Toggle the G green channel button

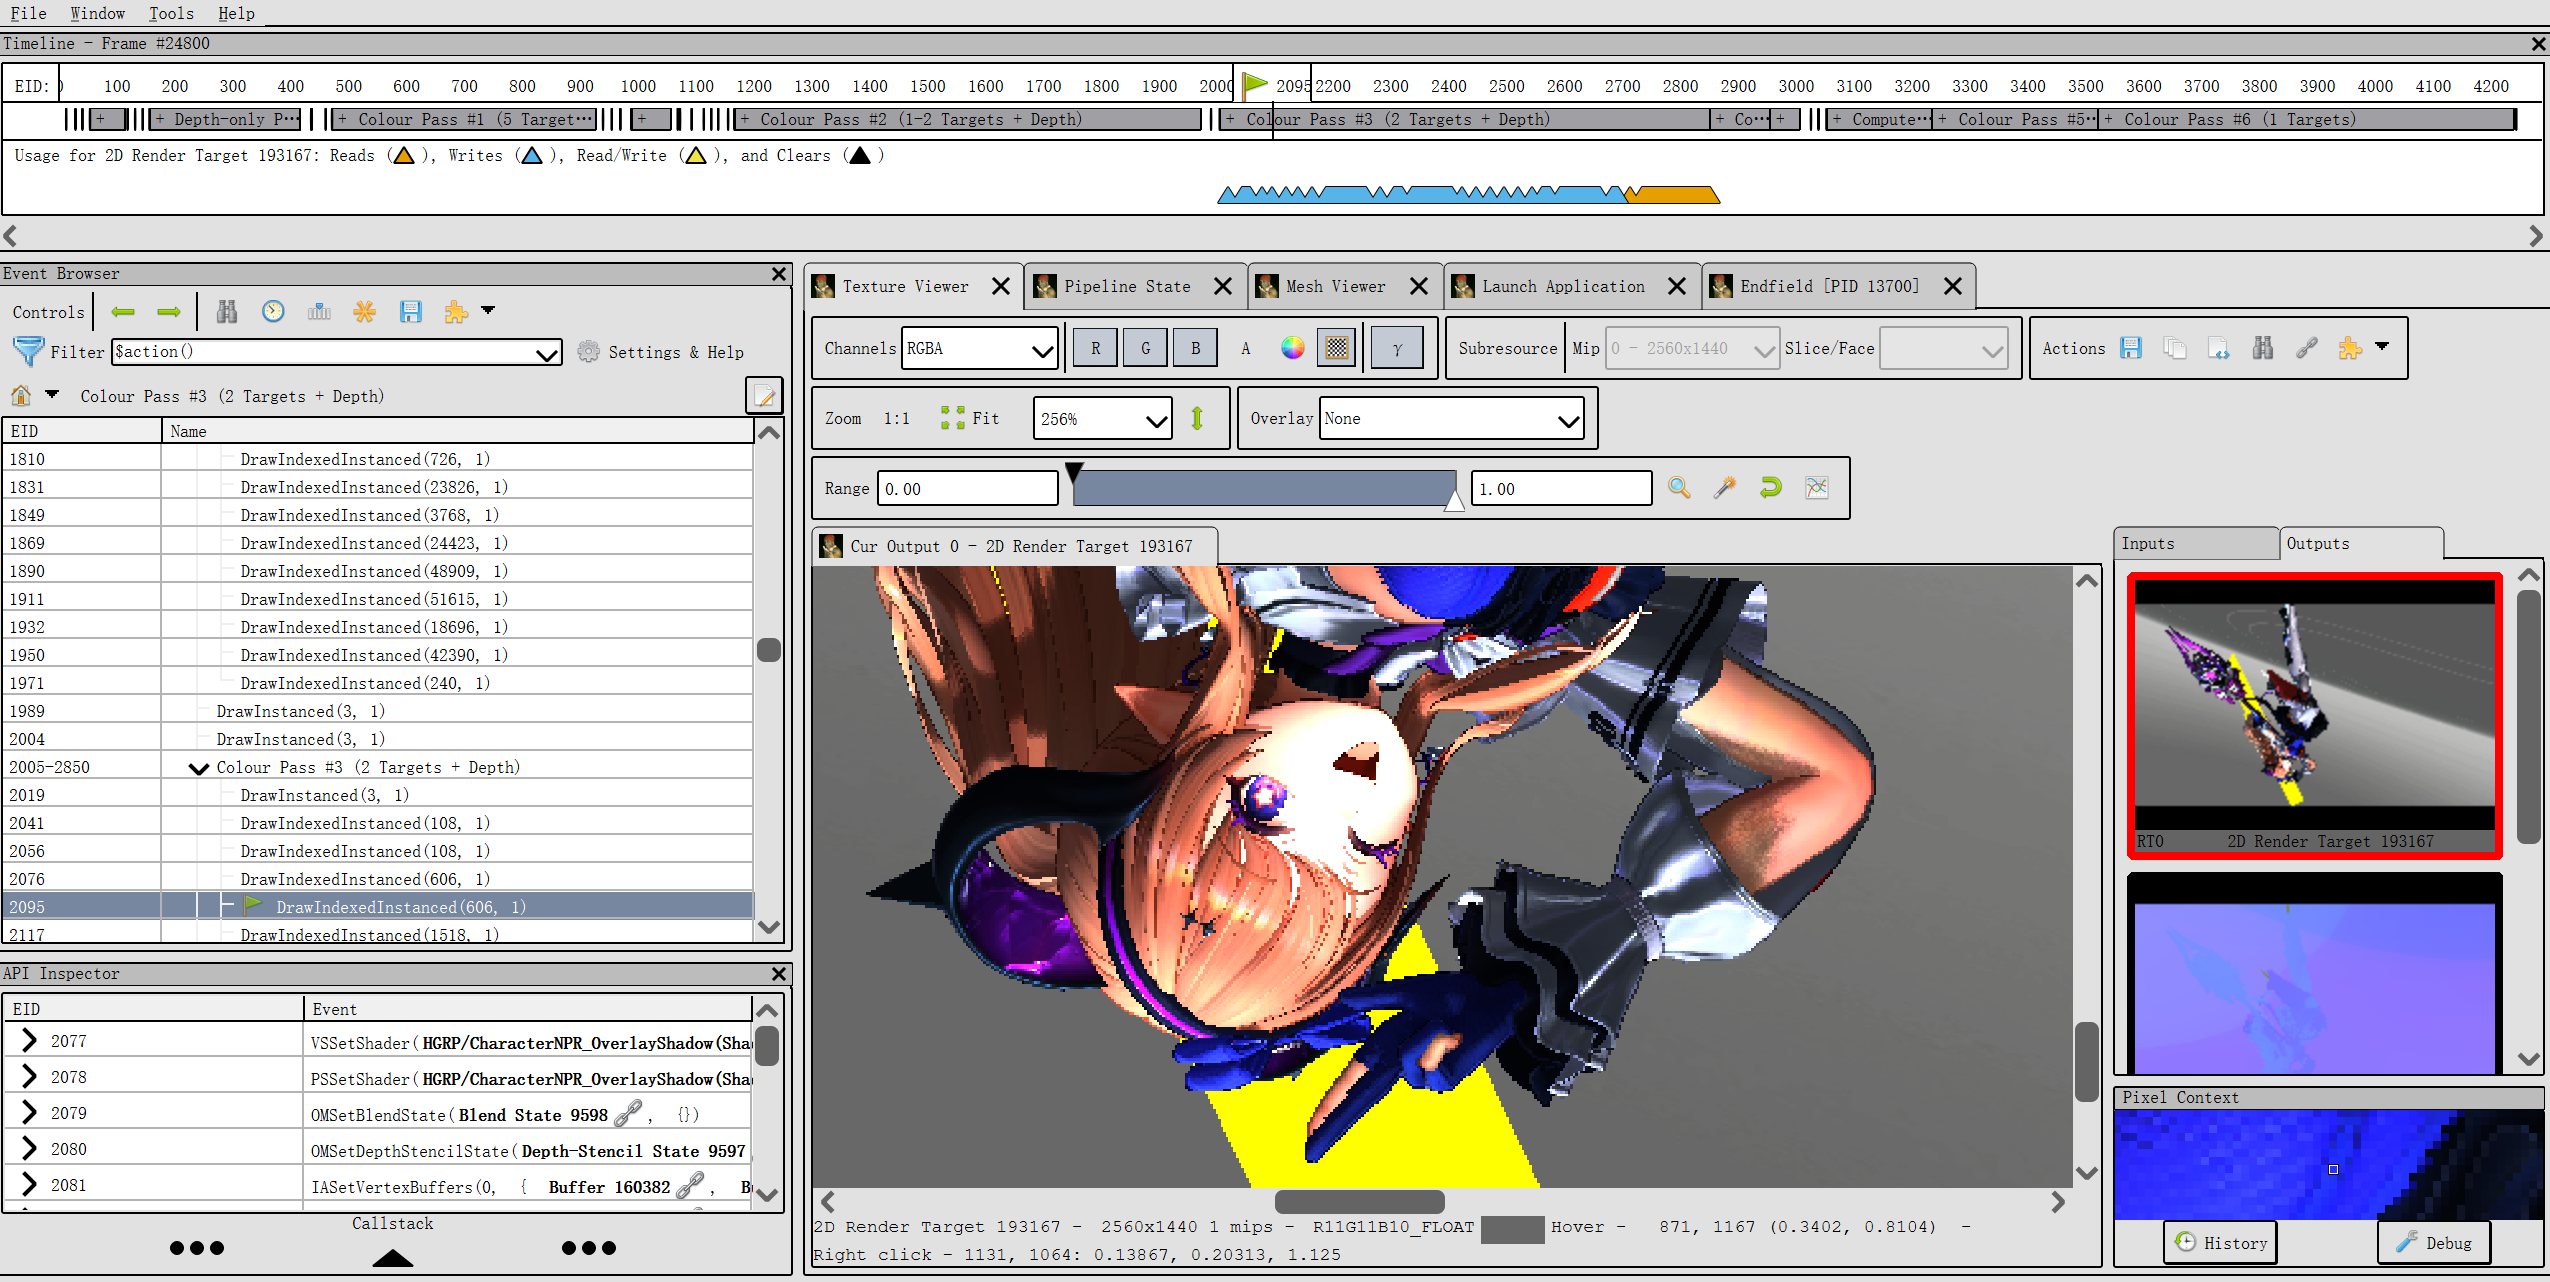(1145, 348)
